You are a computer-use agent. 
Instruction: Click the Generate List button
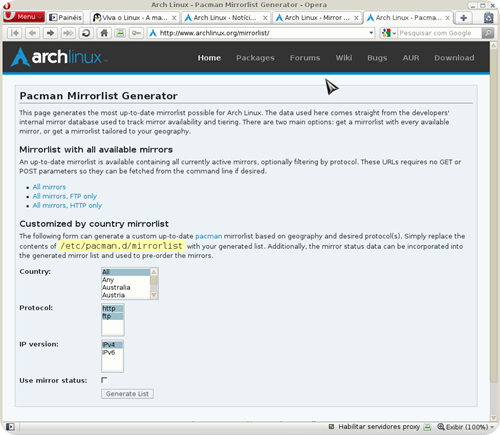click(x=127, y=394)
